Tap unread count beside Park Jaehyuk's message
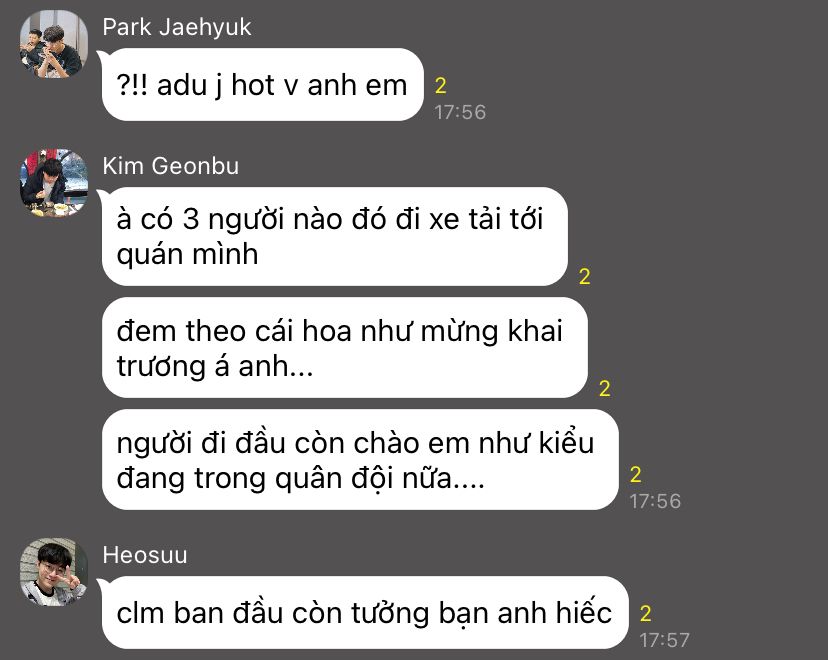Viewport: 828px width, 660px height. pos(441,86)
